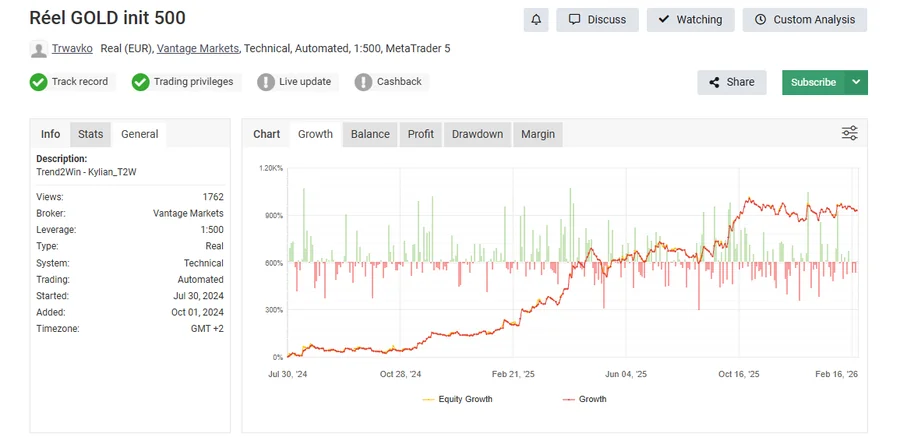
Task: Click the Added date Oct 01, 2024
Action: tap(199, 313)
